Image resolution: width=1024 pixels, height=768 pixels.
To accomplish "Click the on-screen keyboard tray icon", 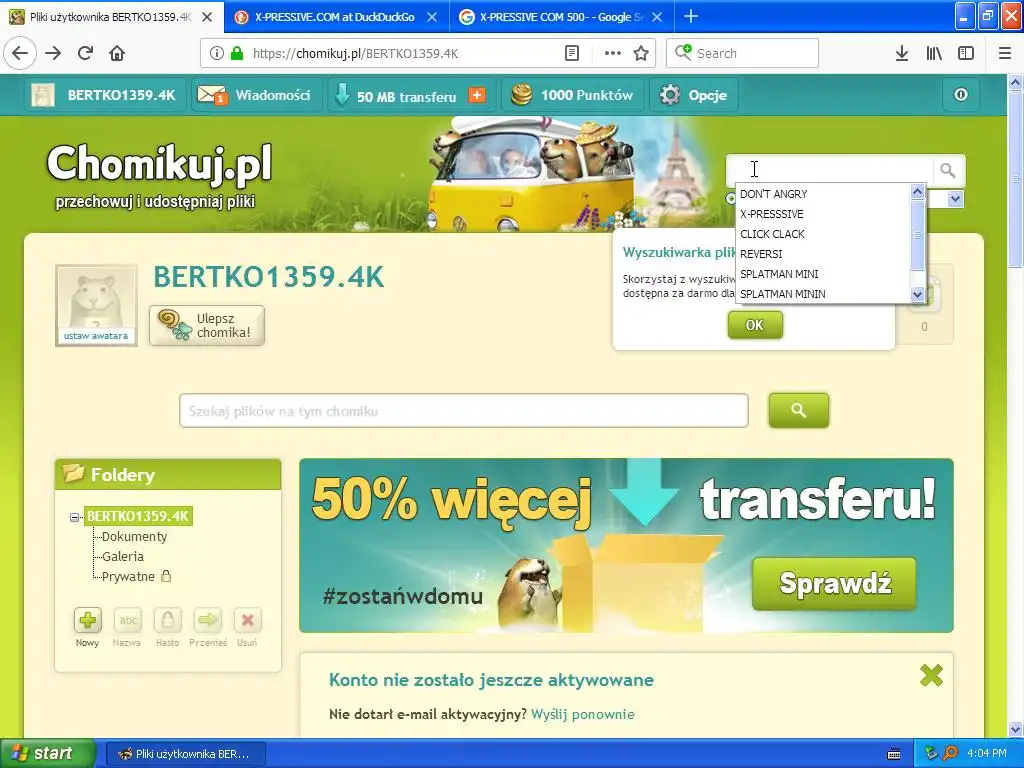I will pyautogui.click(x=894, y=754).
